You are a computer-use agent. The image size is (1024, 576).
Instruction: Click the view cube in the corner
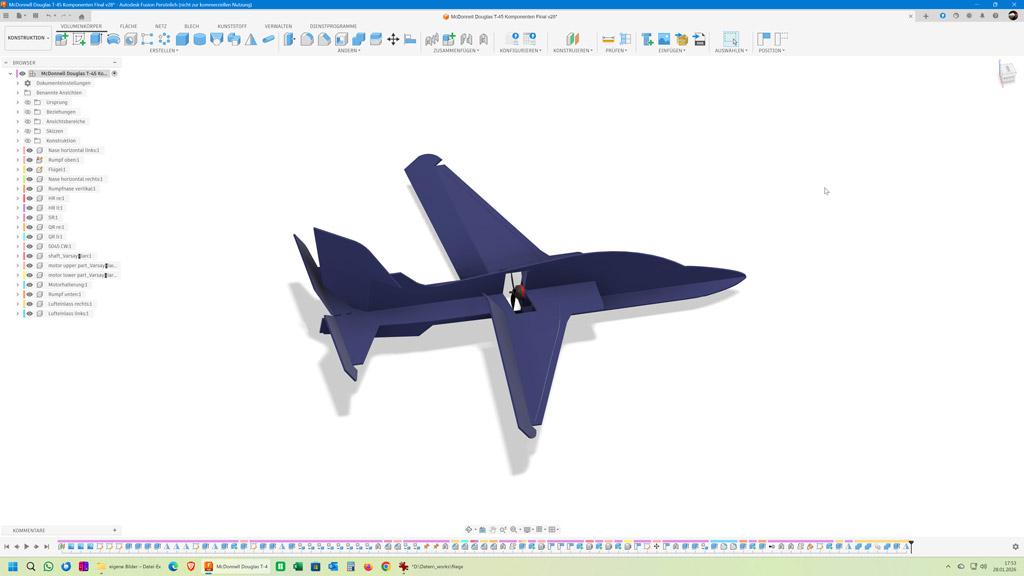click(x=1007, y=73)
